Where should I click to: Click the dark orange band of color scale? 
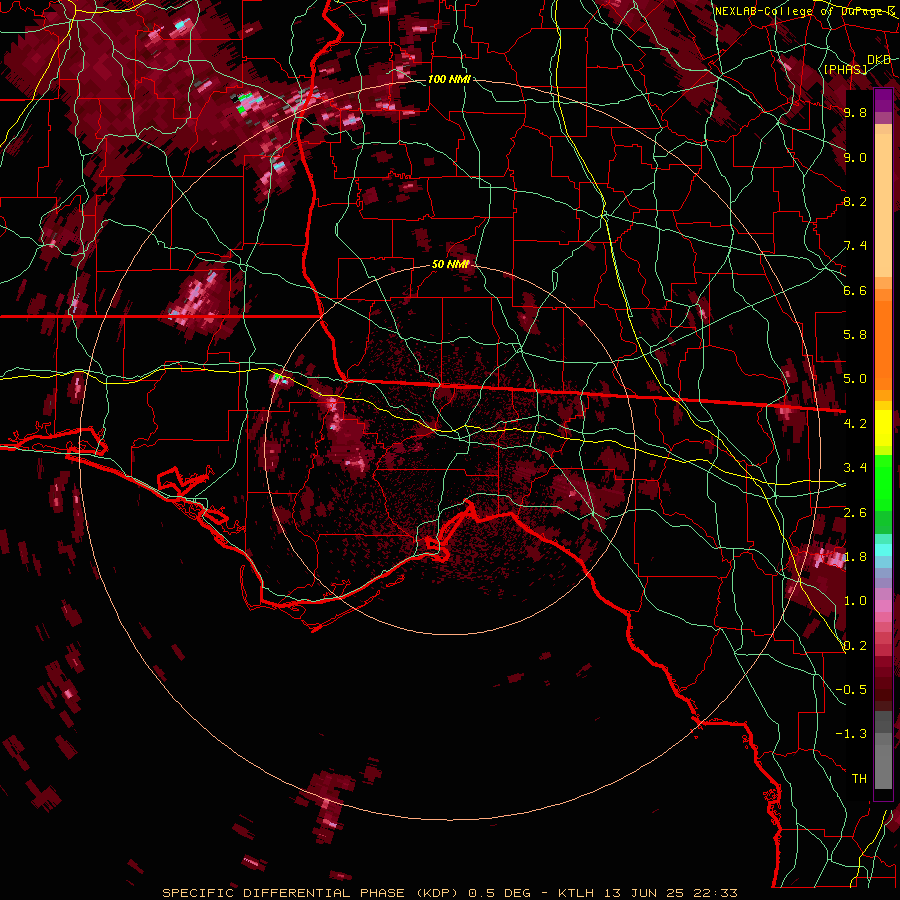tap(883, 345)
